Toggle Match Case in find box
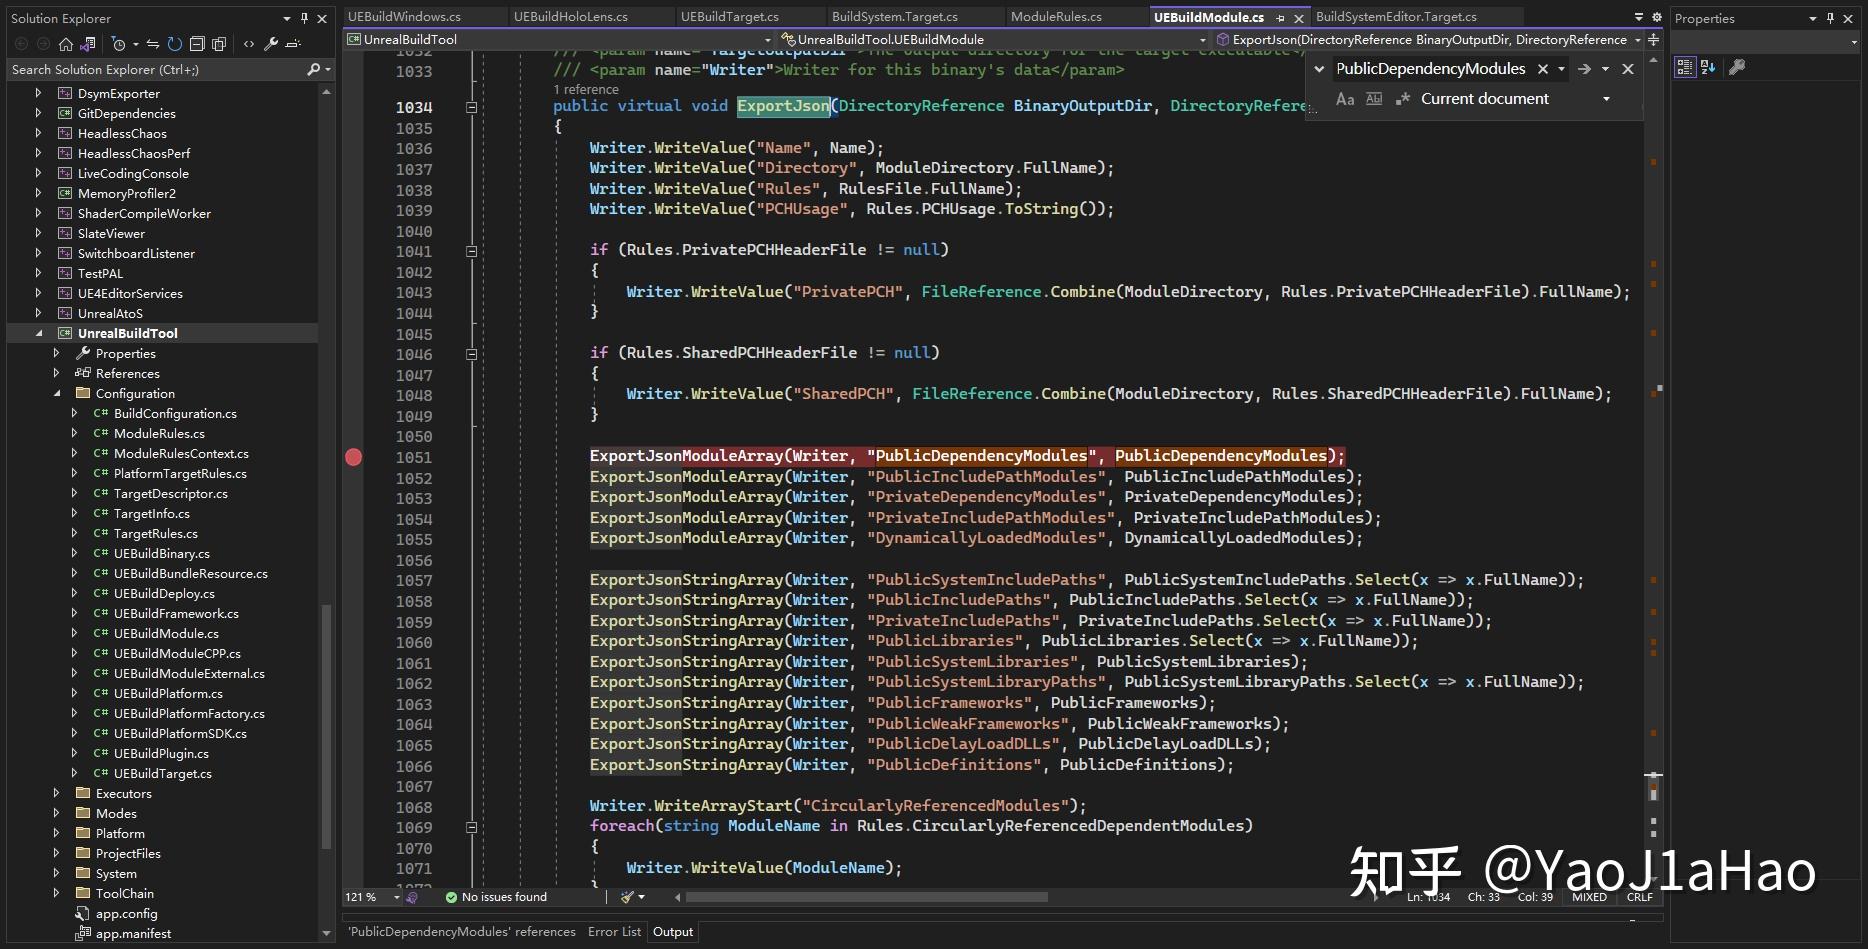 tap(1345, 99)
